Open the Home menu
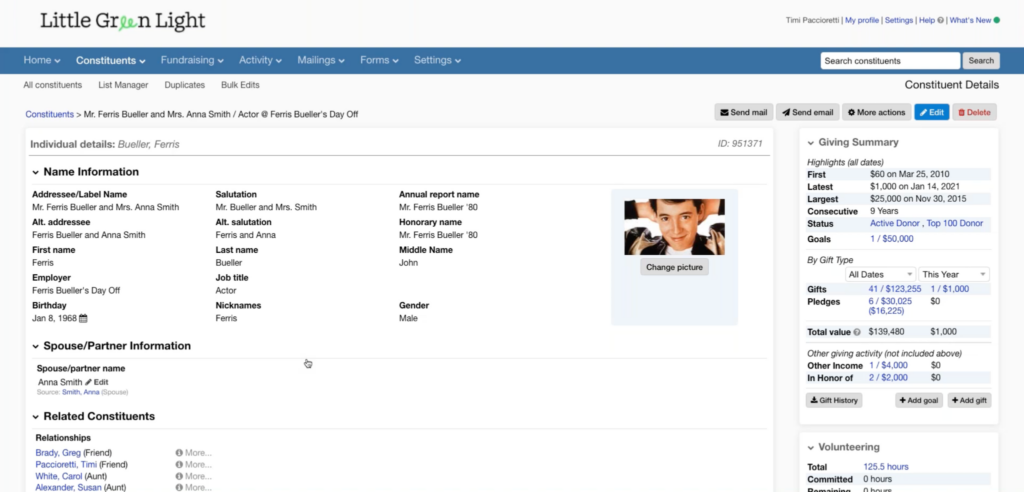This screenshot has height=492, width=1024. pos(42,60)
